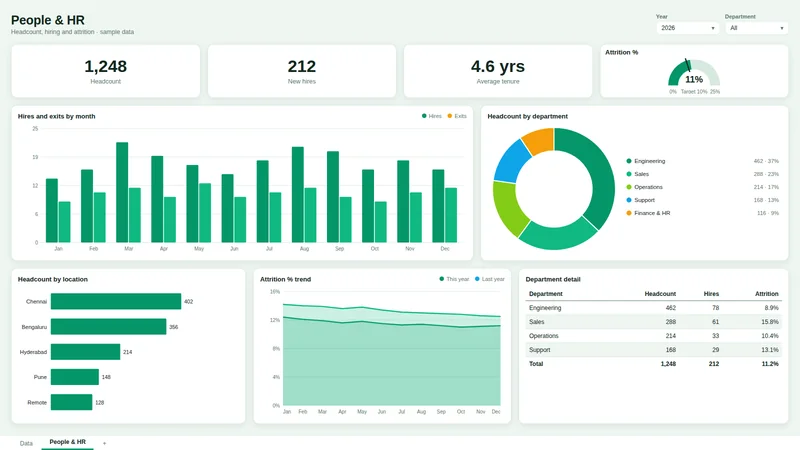The height and width of the screenshot is (450, 800).
Task: Click the Remote headcount bar
Action: click(71, 402)
